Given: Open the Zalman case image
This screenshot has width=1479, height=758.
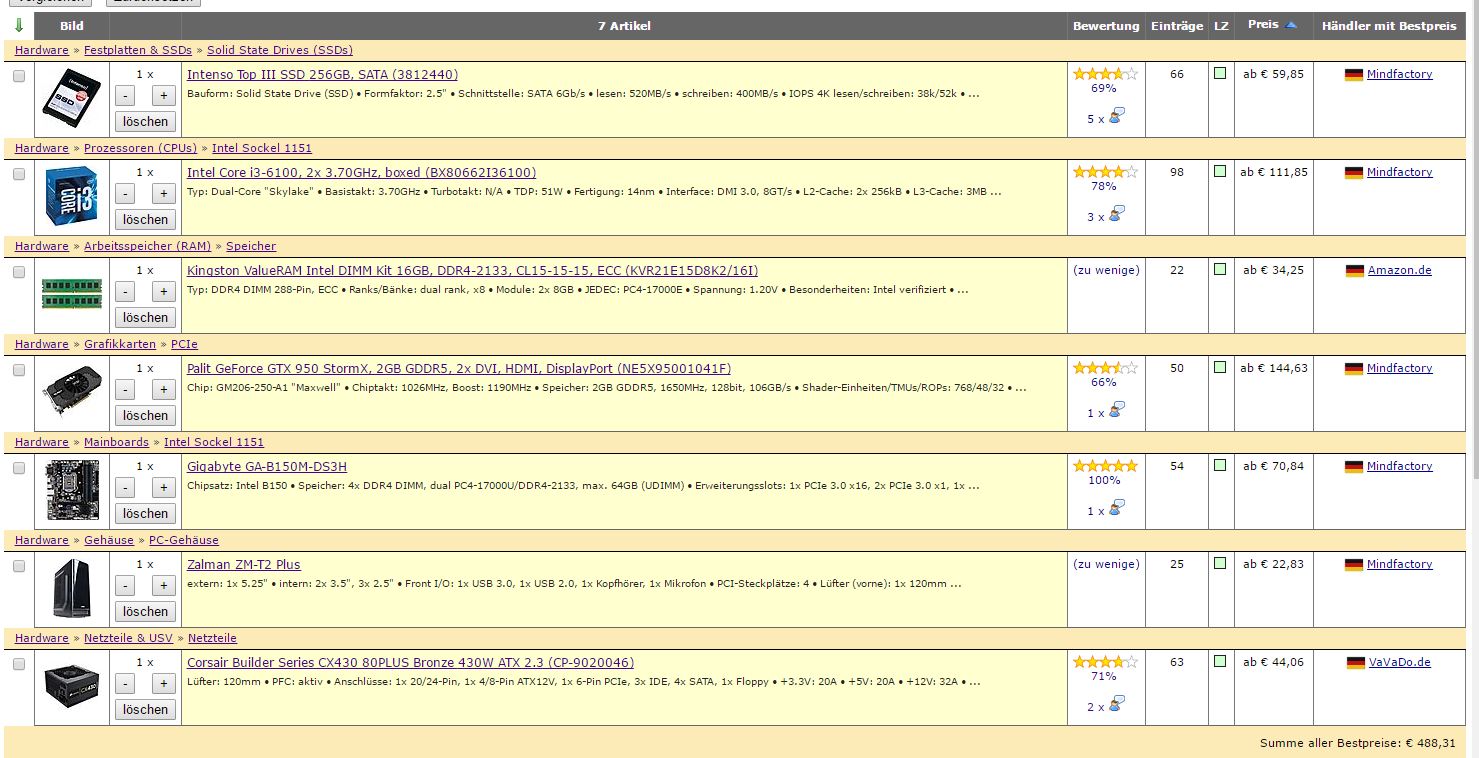Looking at the screenshot, I should pyautogui.click(x=71, y=589).
